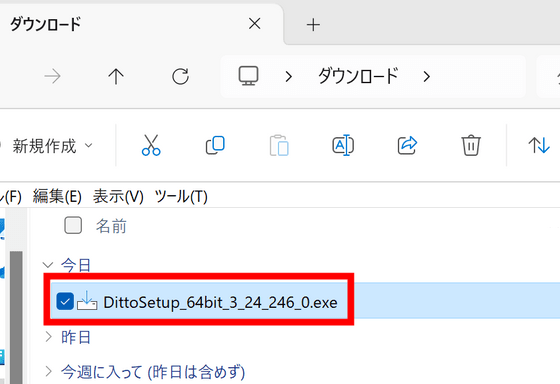Close the ダウンロード tab

coord(255,24)
